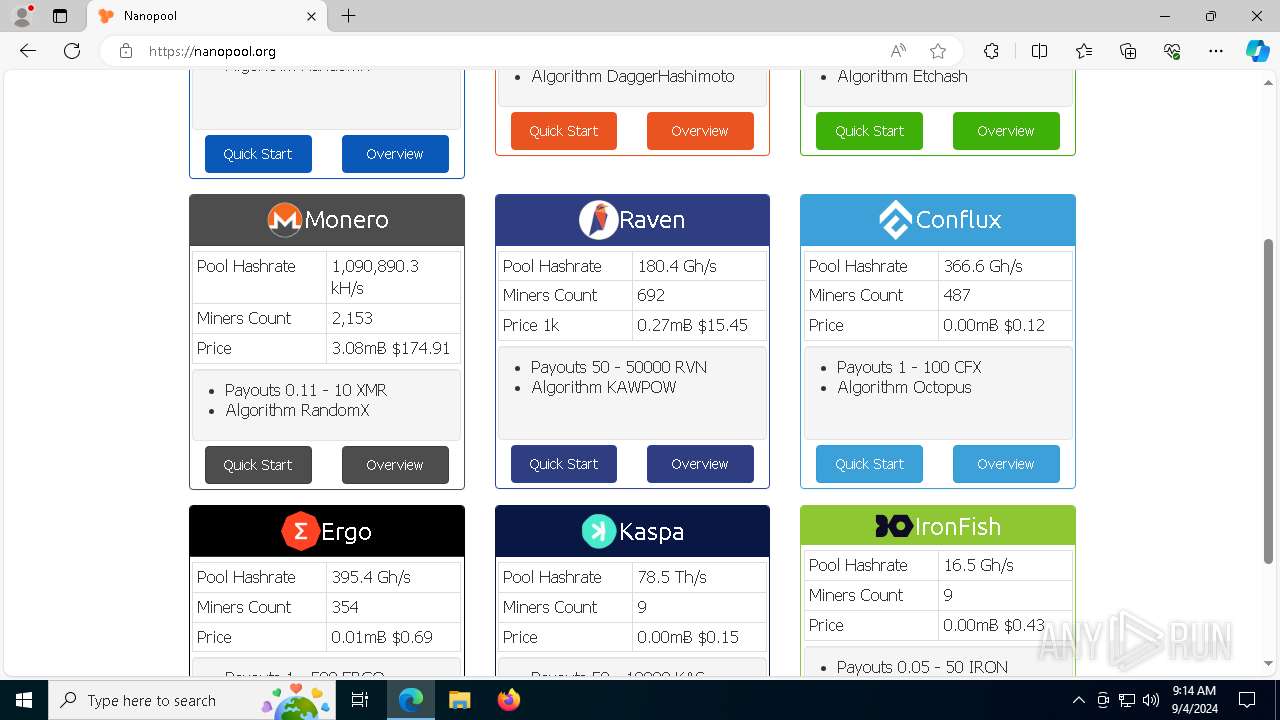Toggle Split screen view
This screenshot has height=720, width=1280.
coord(1039,51)
